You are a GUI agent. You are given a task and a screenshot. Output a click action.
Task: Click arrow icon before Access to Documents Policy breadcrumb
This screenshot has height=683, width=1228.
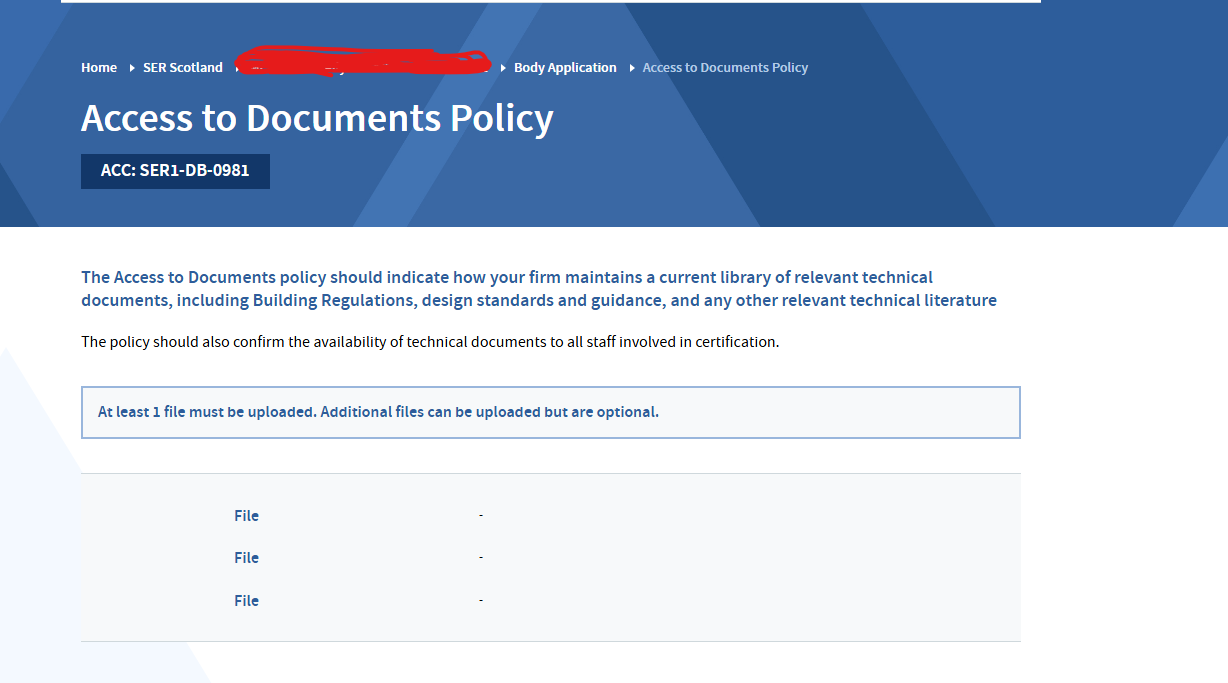coord(631,68)
